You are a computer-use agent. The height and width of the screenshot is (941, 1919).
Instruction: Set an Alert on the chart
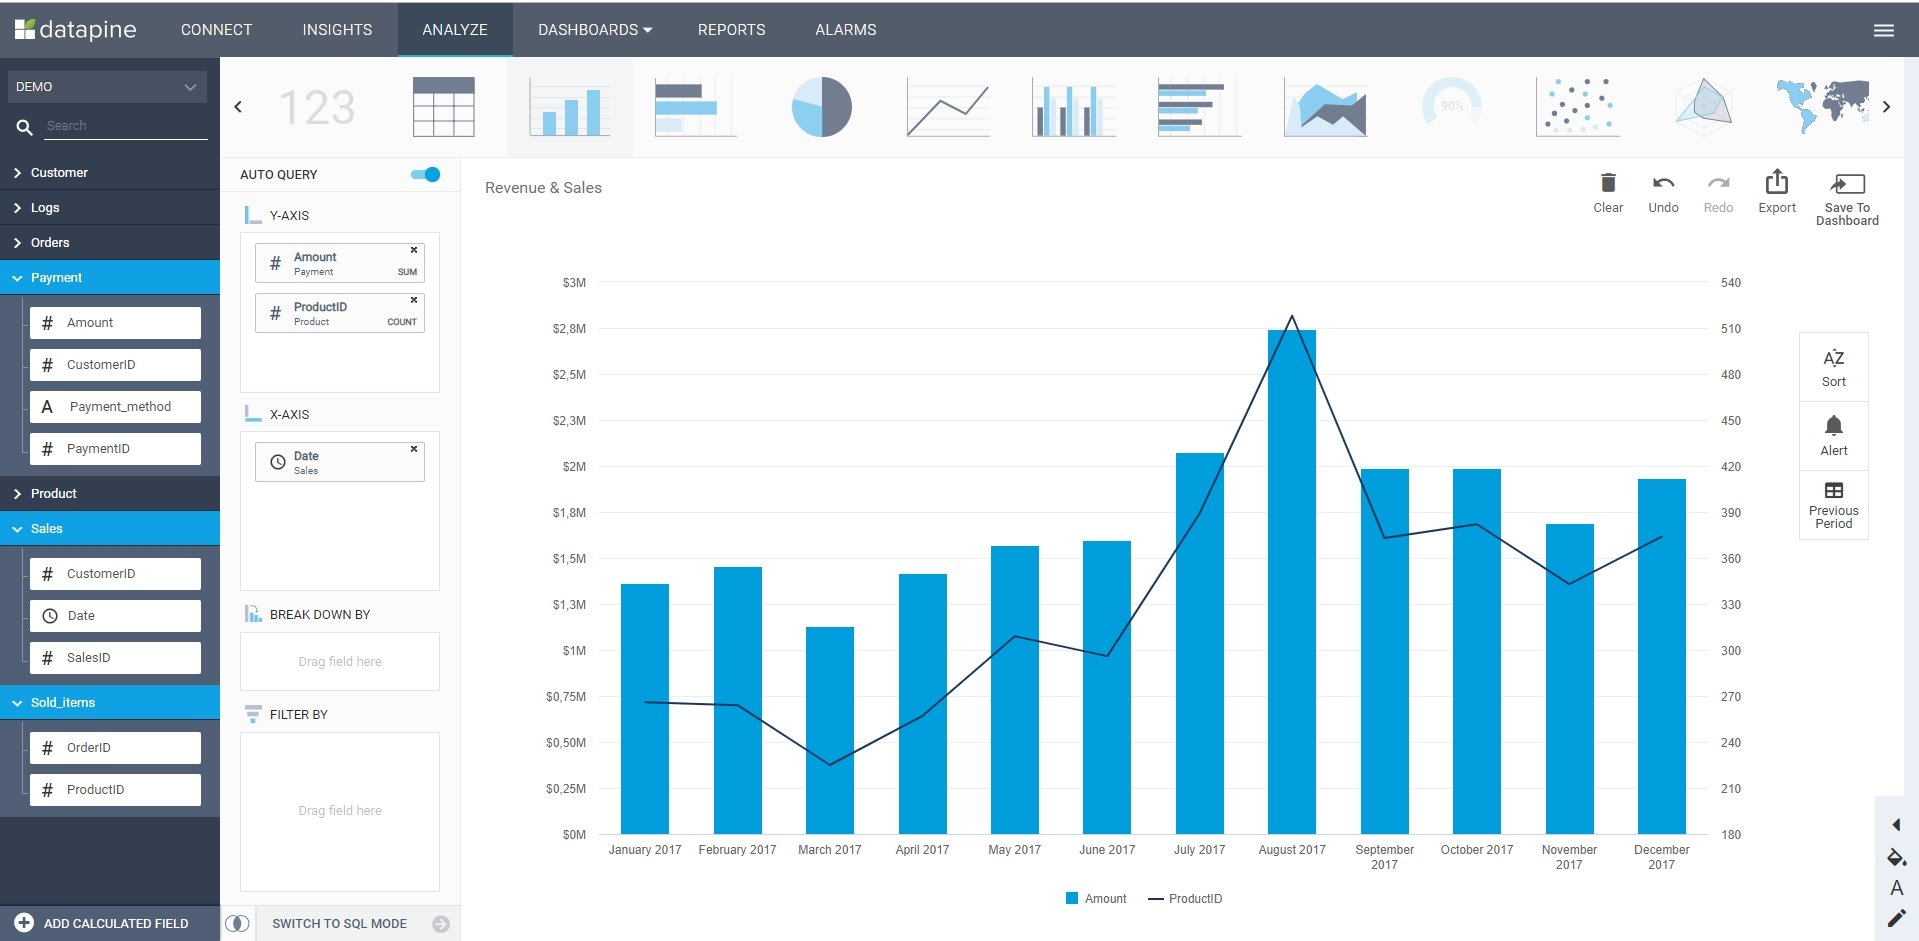(1834, 436)
